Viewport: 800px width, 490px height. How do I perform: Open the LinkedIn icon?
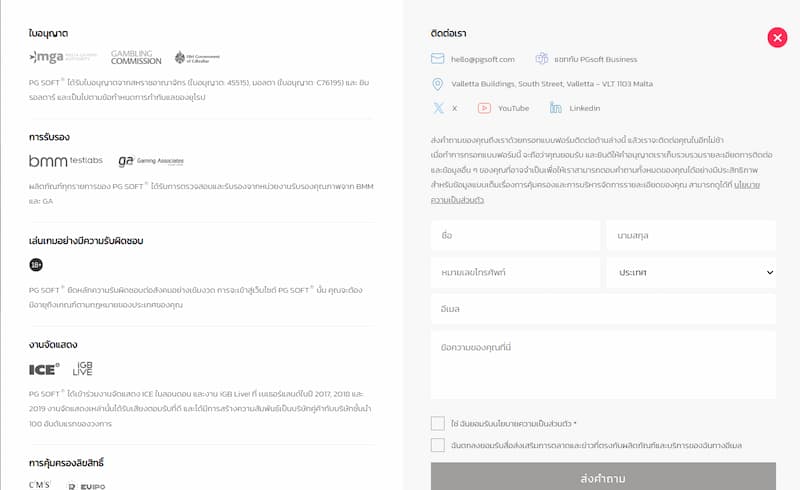pyautogui.click(x=556, y=108)
